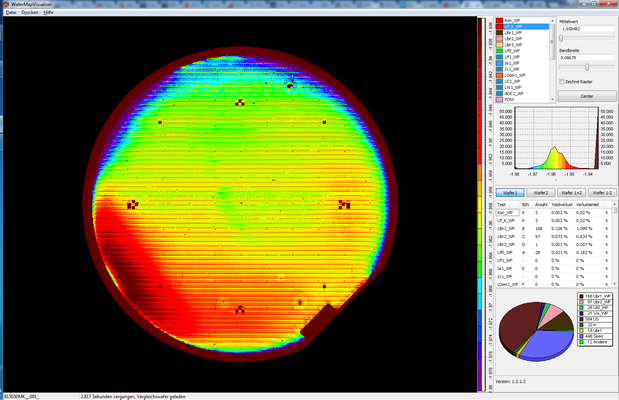Click the WaferMapVisualizer title bar icon

[x=5, y=3]
